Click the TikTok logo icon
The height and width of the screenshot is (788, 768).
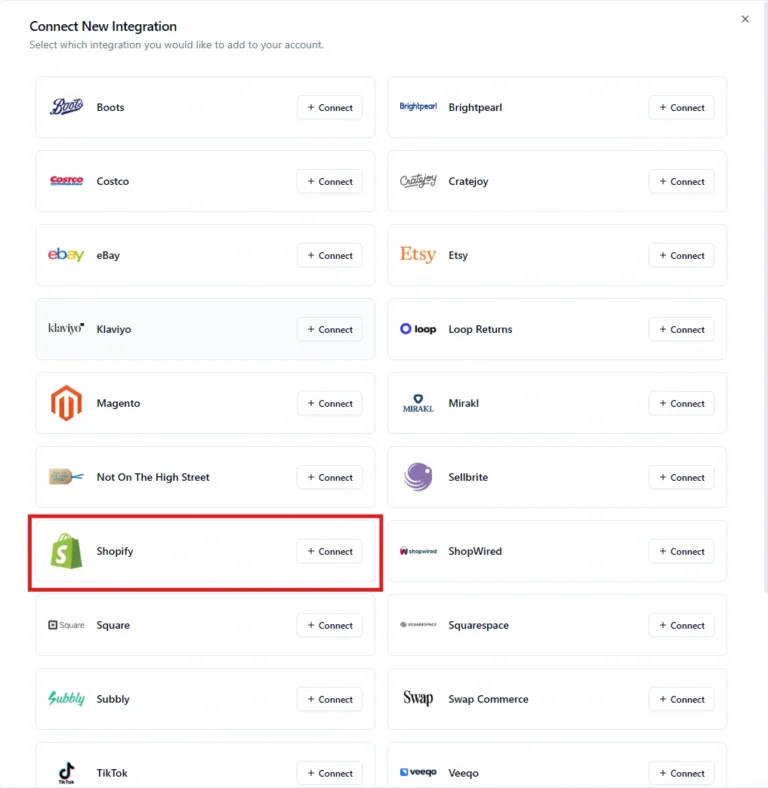click(x=66, y=772)
